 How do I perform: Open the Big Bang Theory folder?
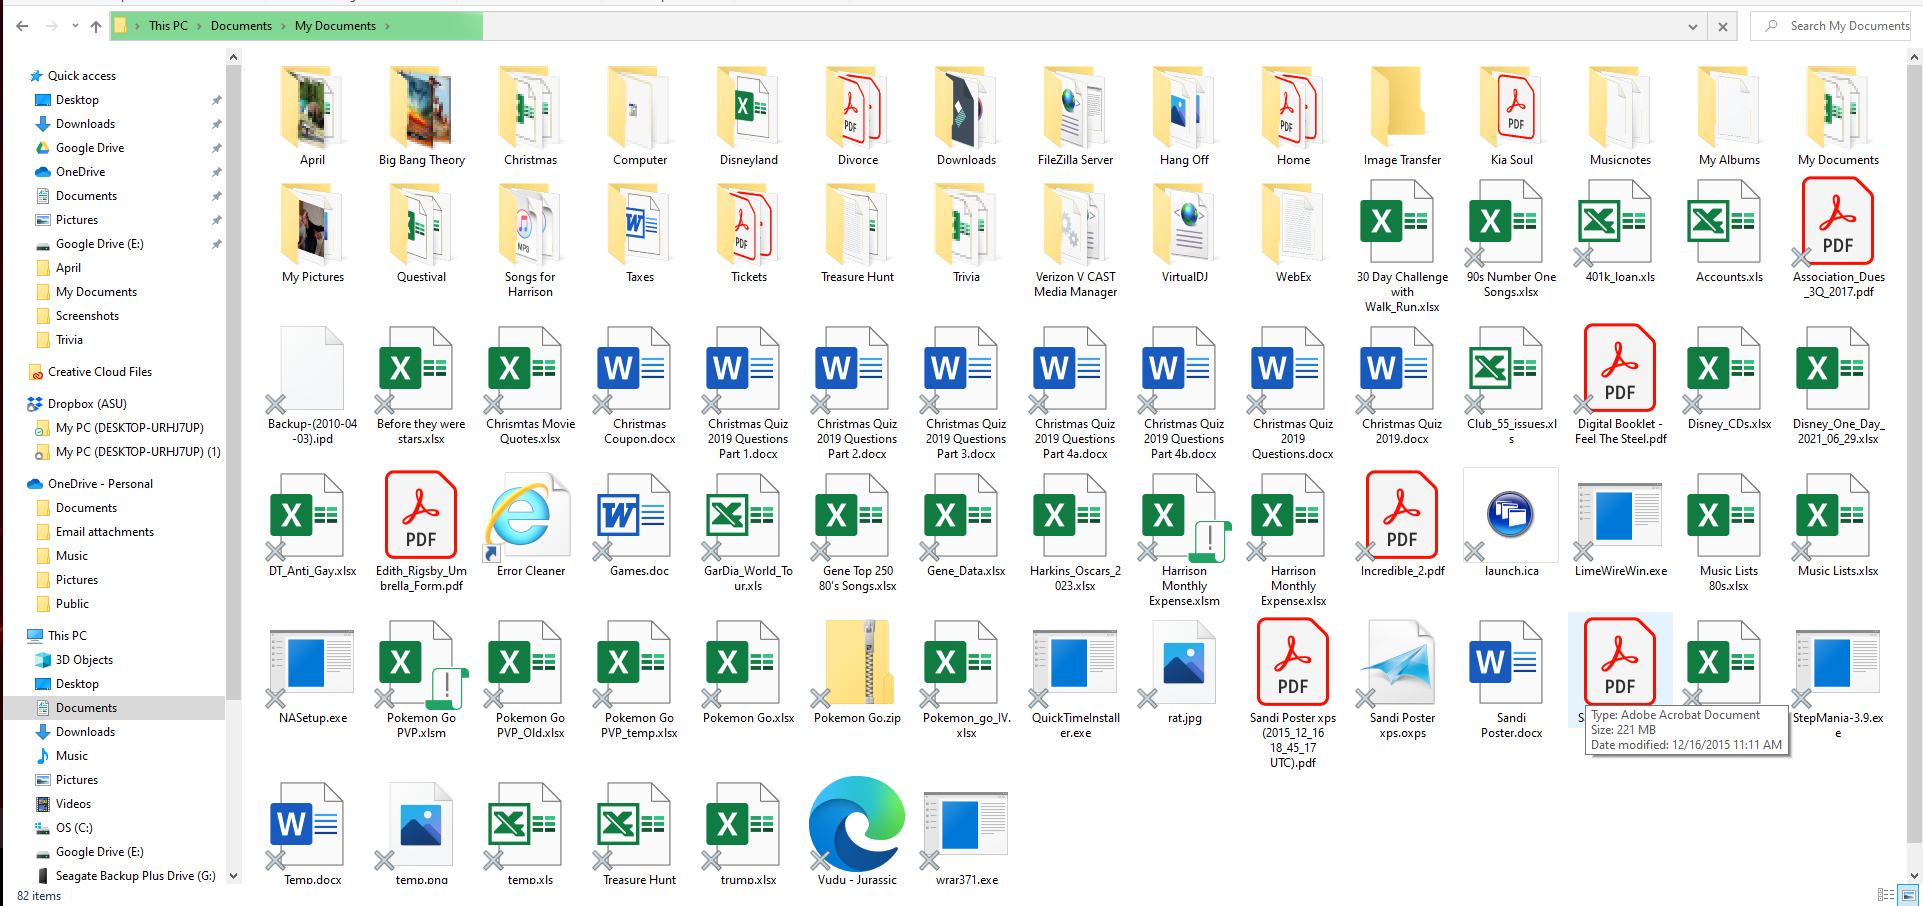coord(421,117)
